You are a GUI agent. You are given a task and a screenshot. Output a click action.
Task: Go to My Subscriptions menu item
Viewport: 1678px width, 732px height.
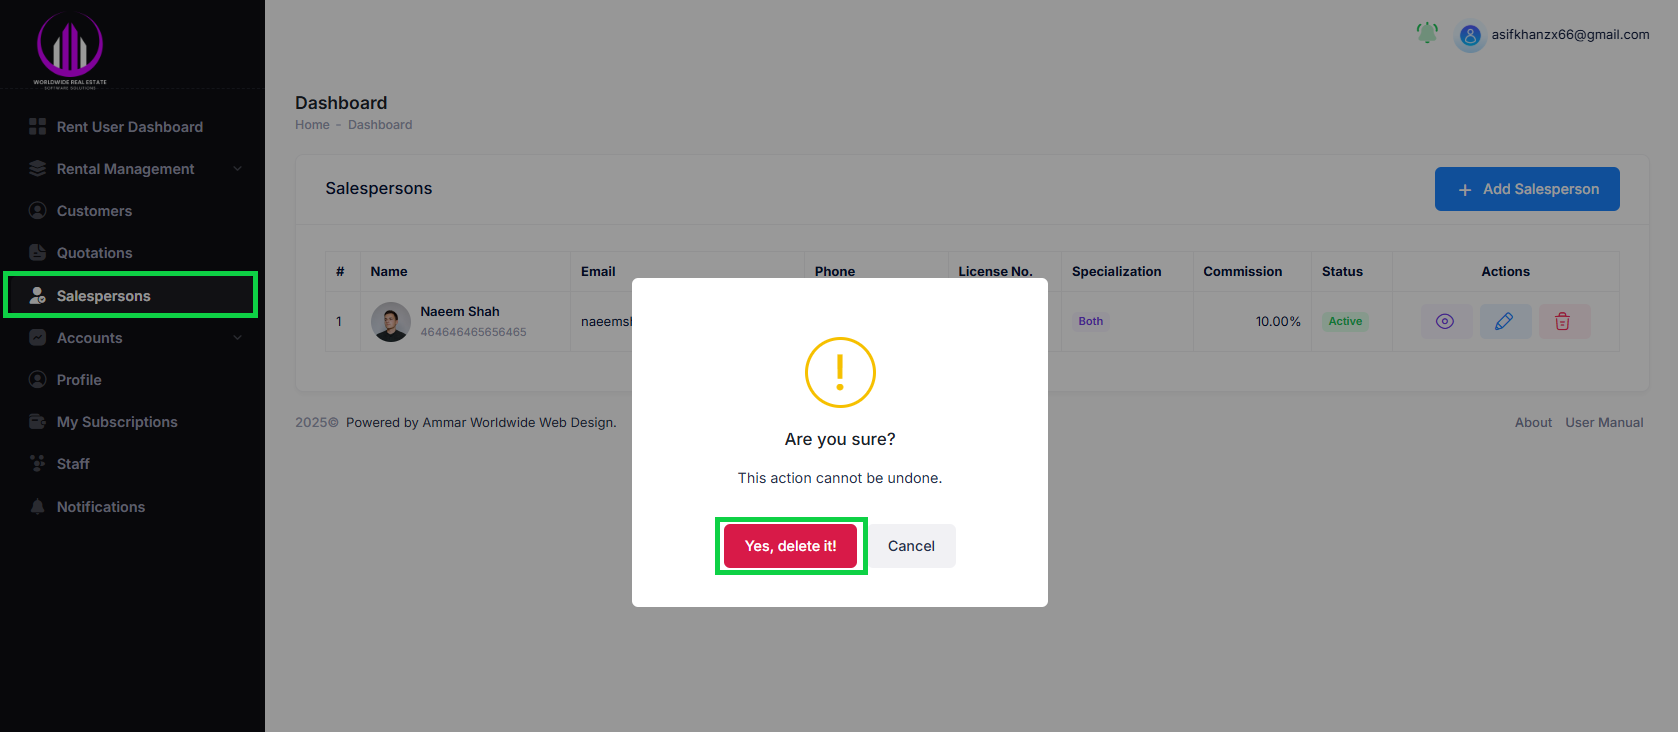(117, 422)
